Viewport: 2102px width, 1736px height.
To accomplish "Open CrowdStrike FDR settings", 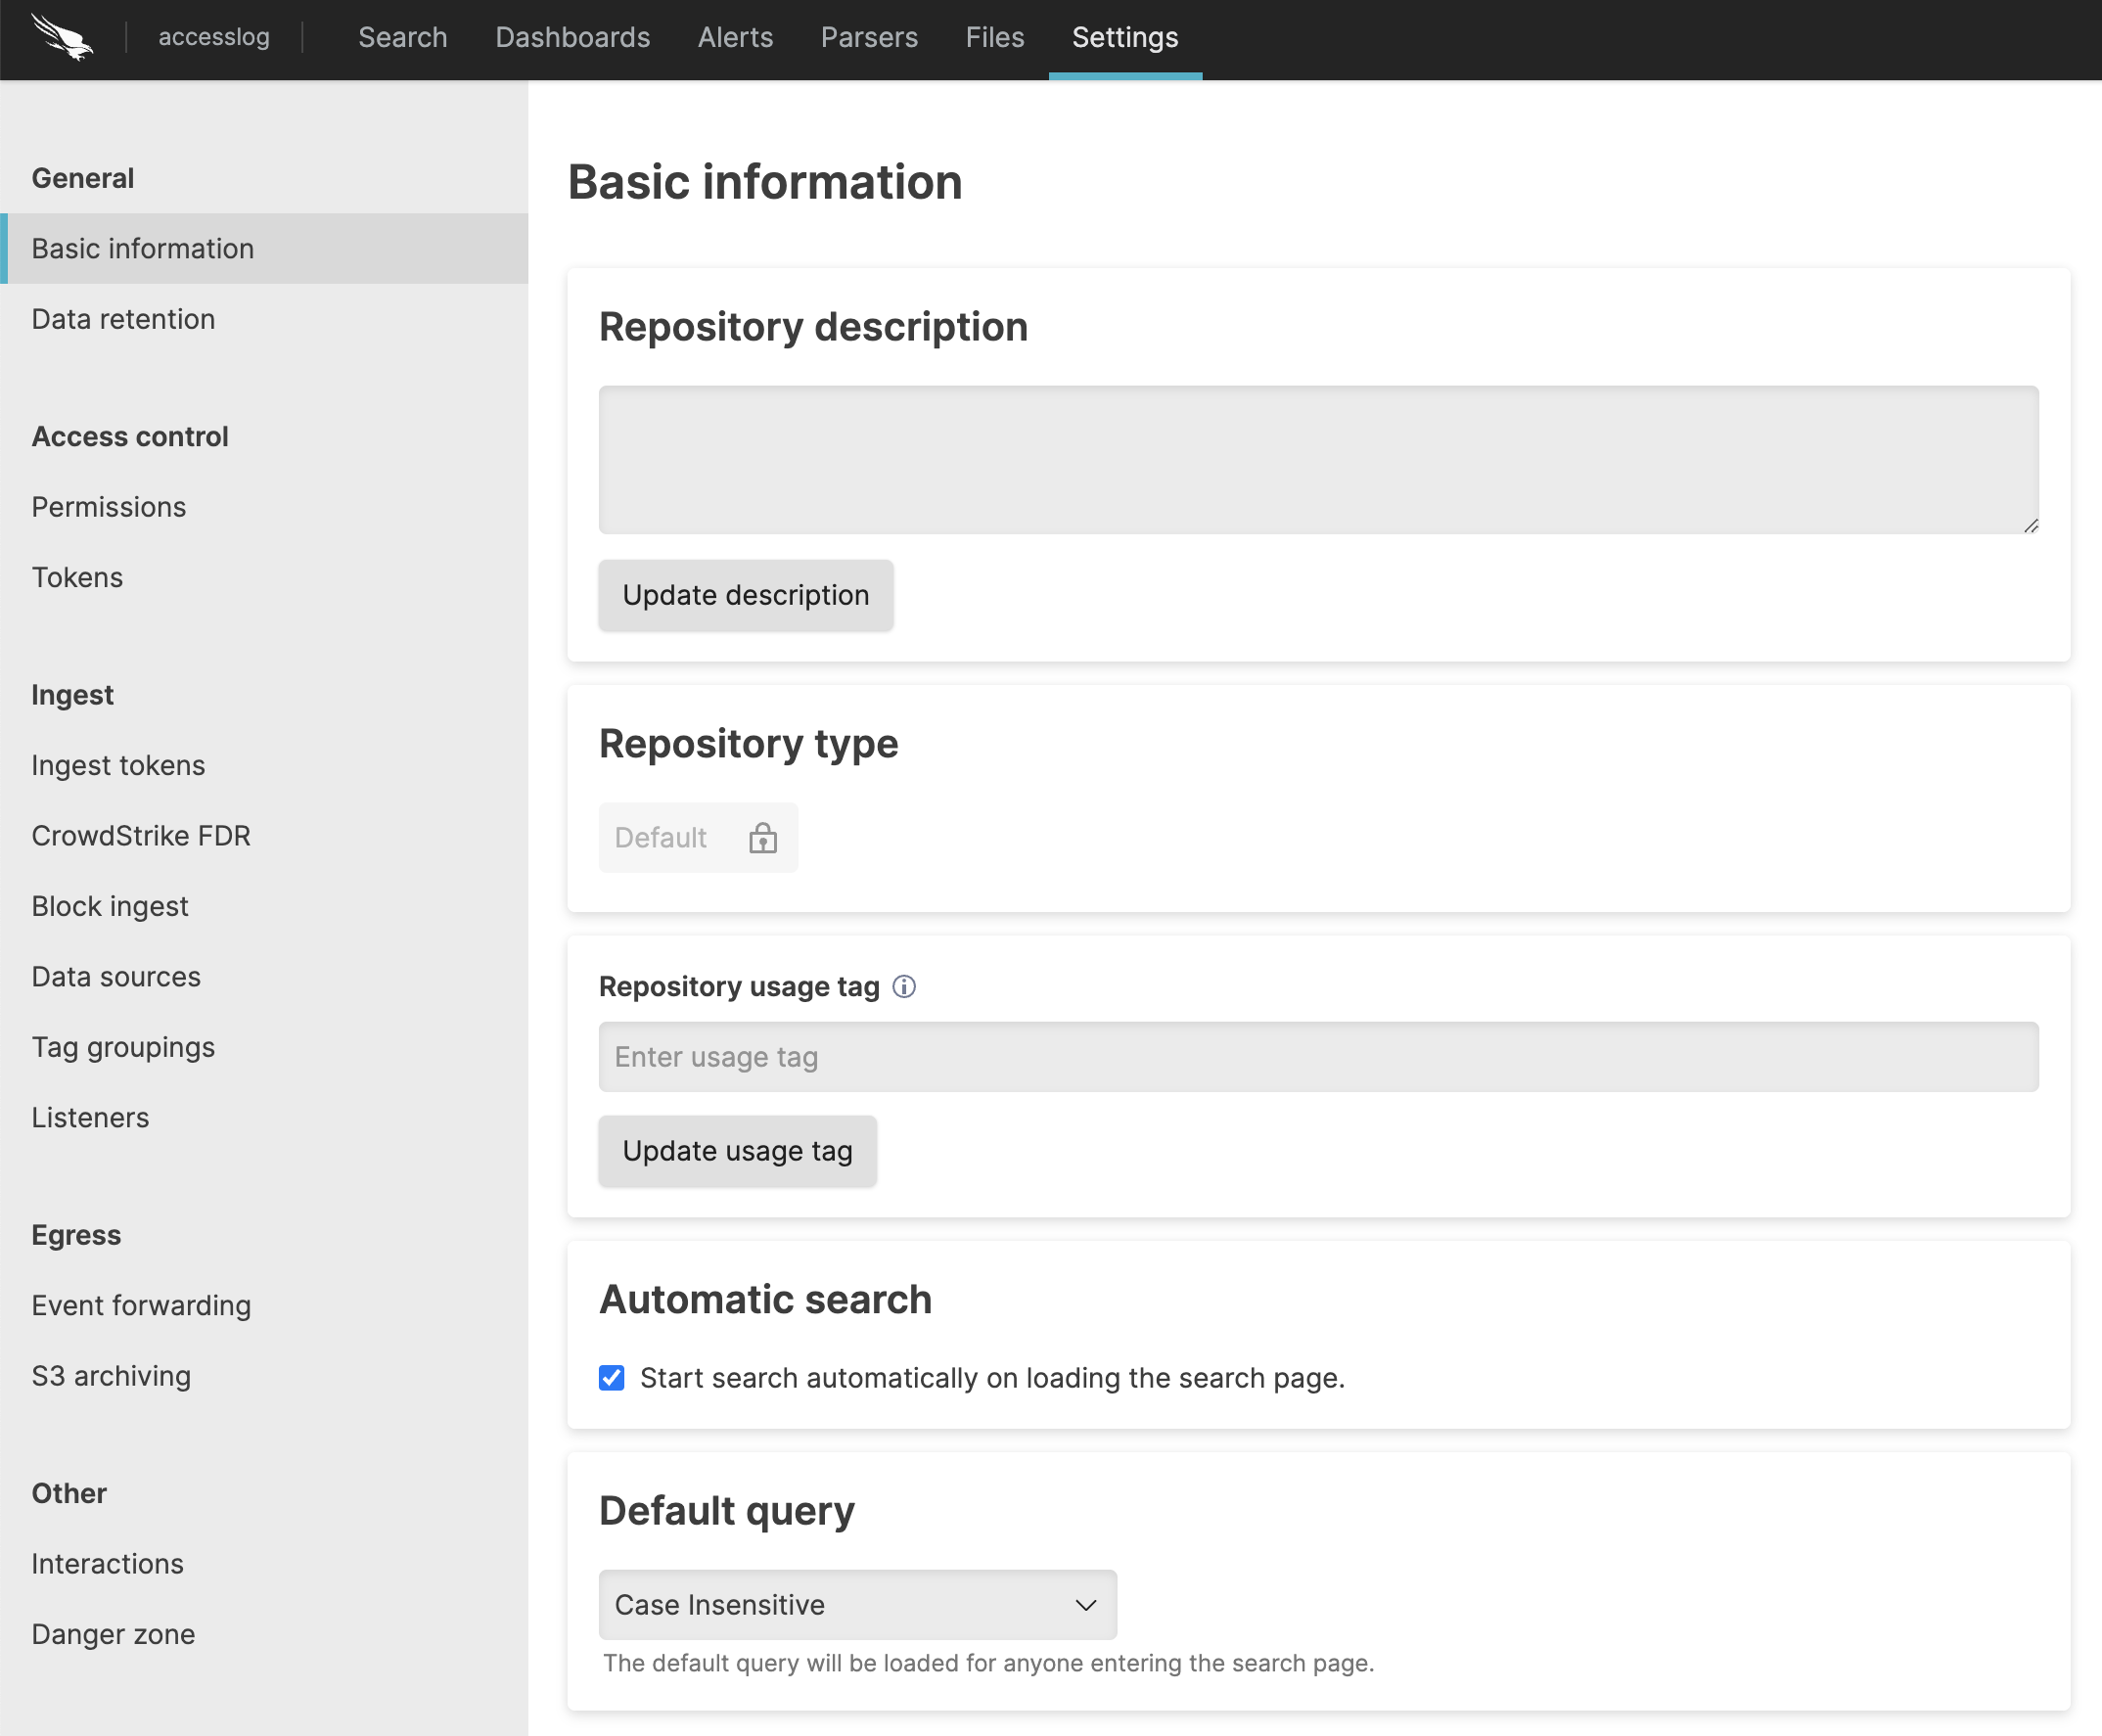I will [x=264, y=836].
